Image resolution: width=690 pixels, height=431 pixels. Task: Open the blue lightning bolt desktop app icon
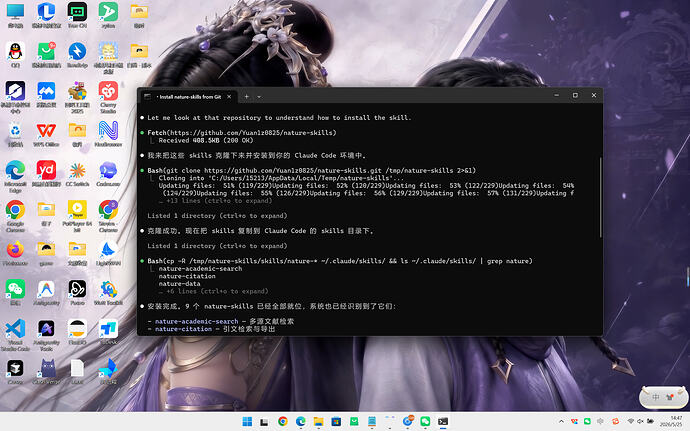[77, 52]
